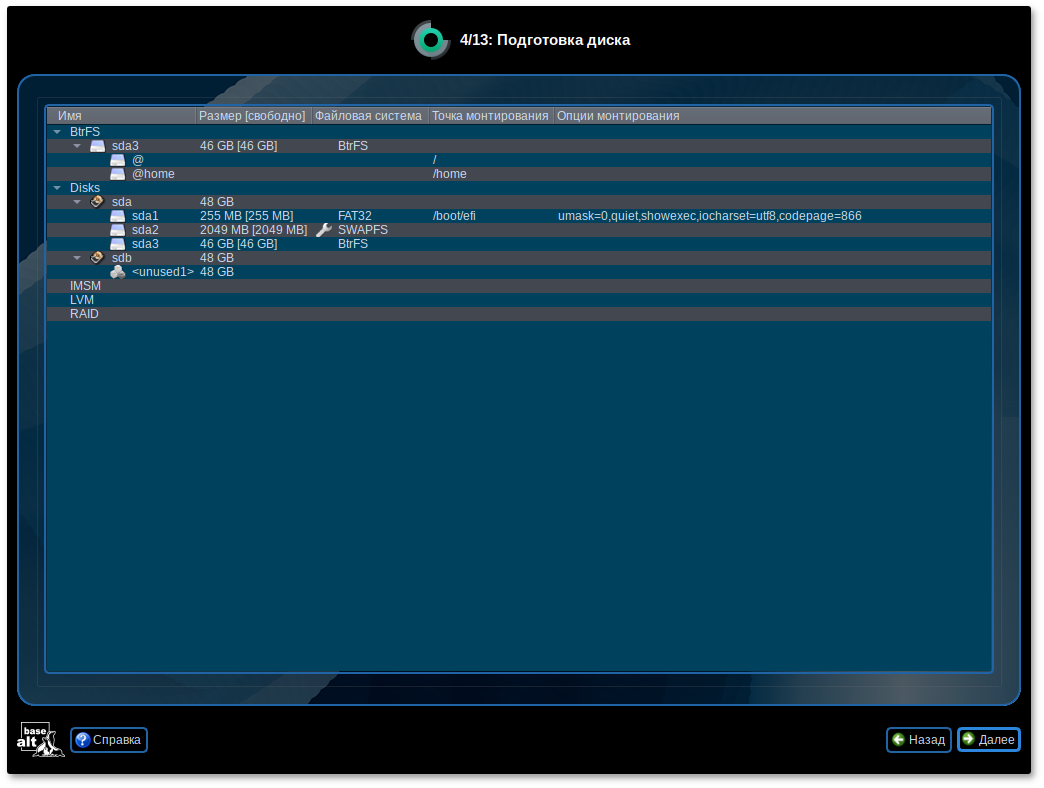Image resolution: width=1044 pixels, height=788 pixels.
Task: Collapse the sdb disk expander arrow
Action: [77, 257]
